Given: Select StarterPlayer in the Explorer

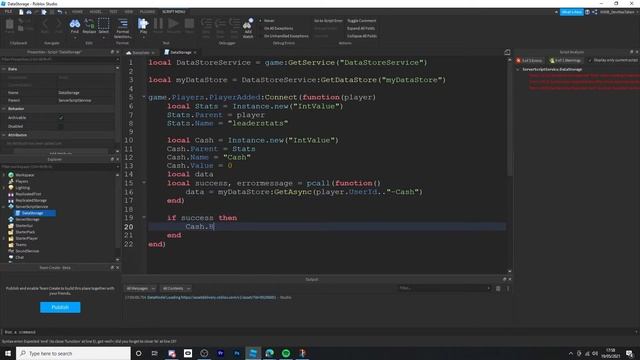Looking at the screenshot, I should coord(26,238).
